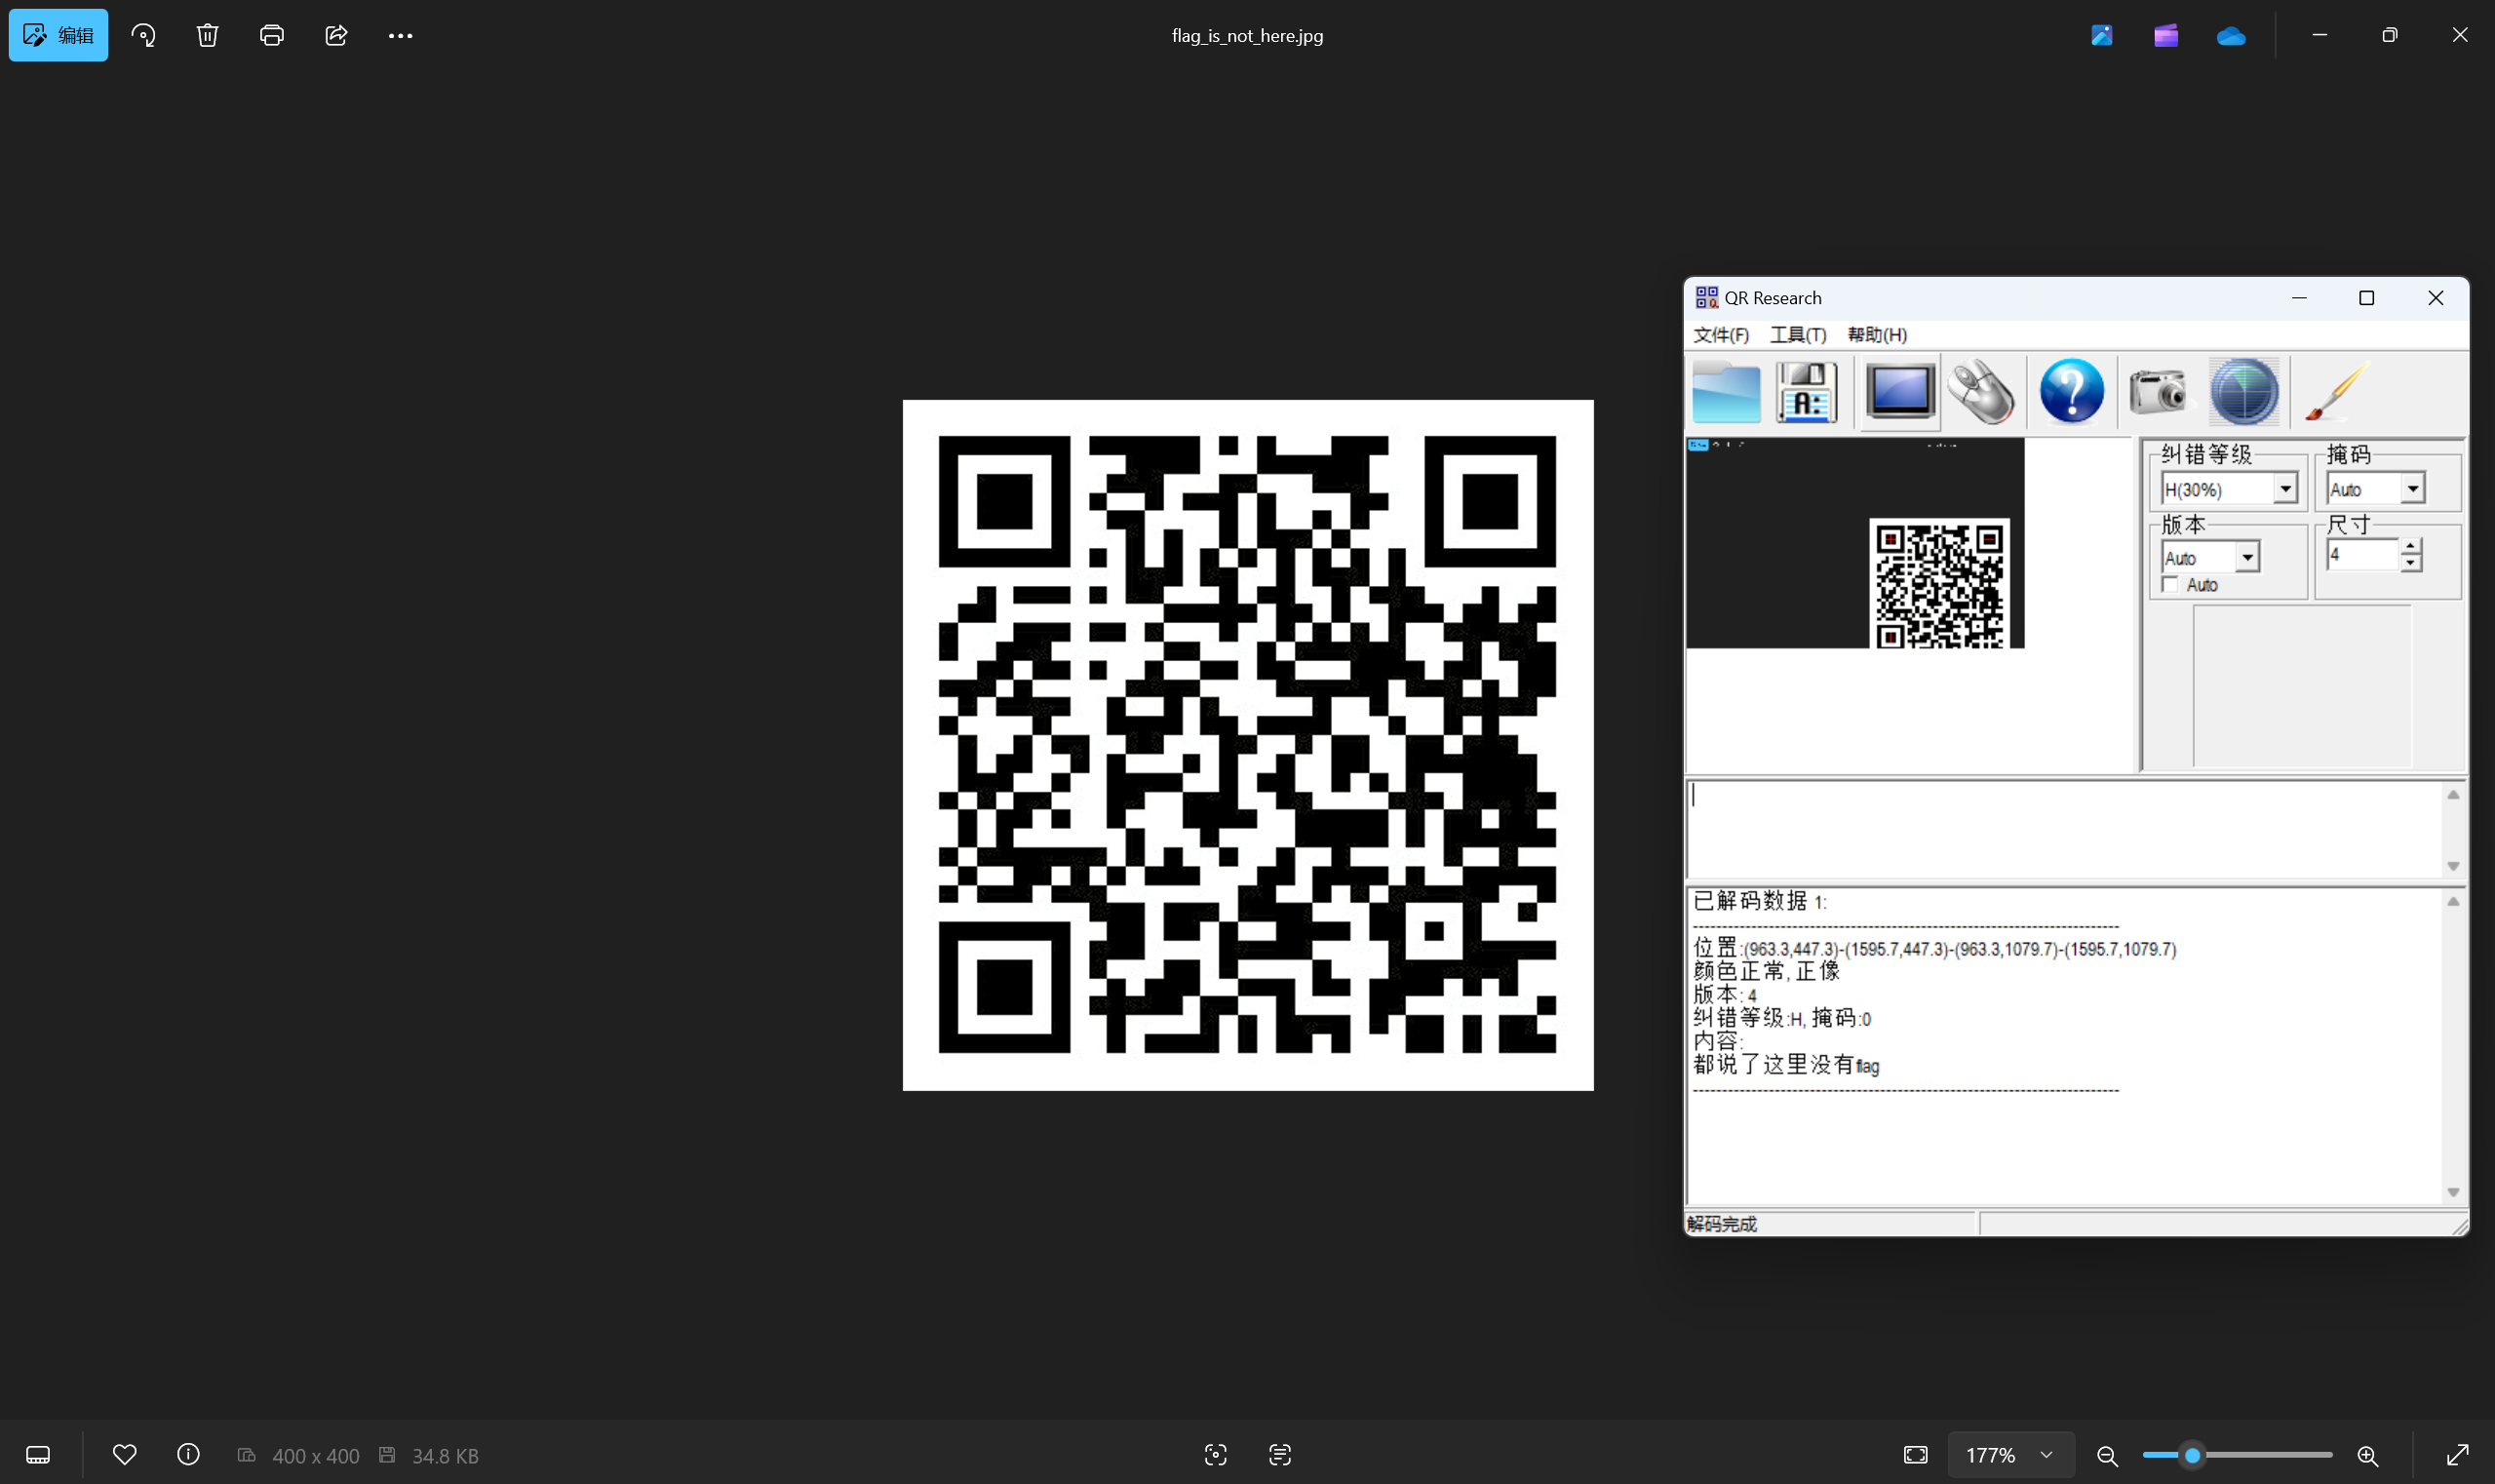Image resolution: width=2495 pixels, height=1484 pixels.
Task: Click the empty text input box in QR Research
Action: tap(2064, 829)
